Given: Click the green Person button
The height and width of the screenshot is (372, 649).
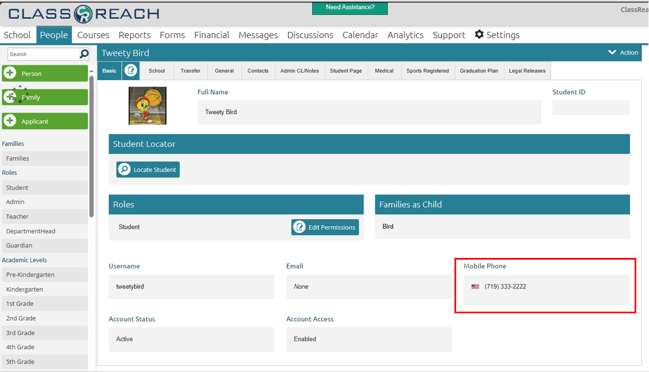Looking at the screenshot, I should click(x=45, y=73).
